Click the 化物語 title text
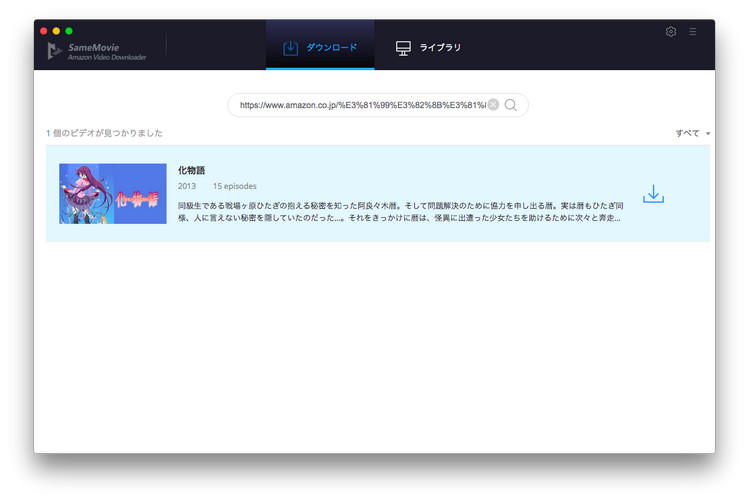This screenshot has height=502, width=749. pyautogui.click(x=192, y=170)
